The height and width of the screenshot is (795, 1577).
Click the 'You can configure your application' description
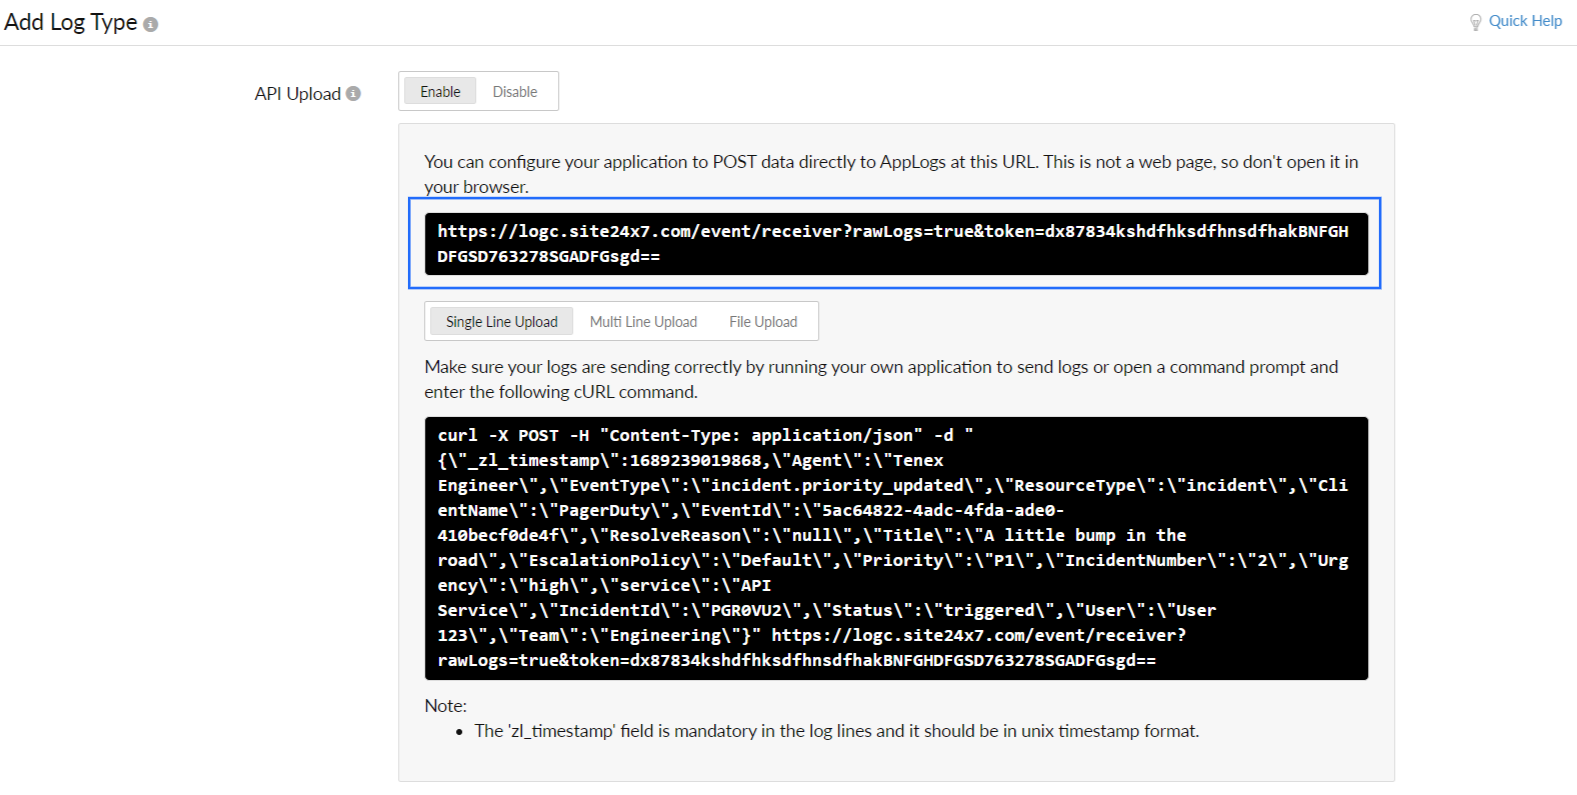(x=890, y=162)
